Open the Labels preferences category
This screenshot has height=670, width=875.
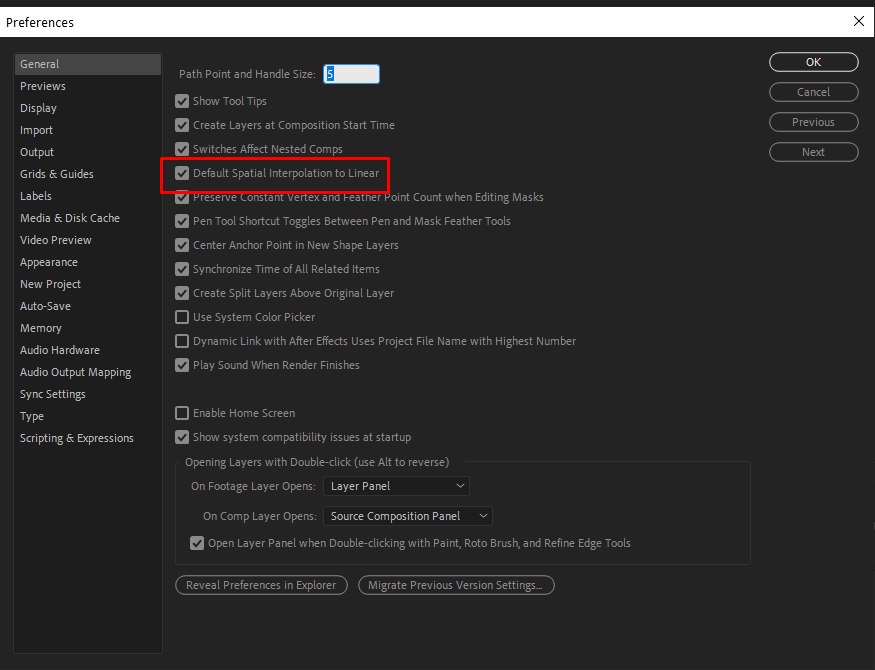click(x=36, y=196)
